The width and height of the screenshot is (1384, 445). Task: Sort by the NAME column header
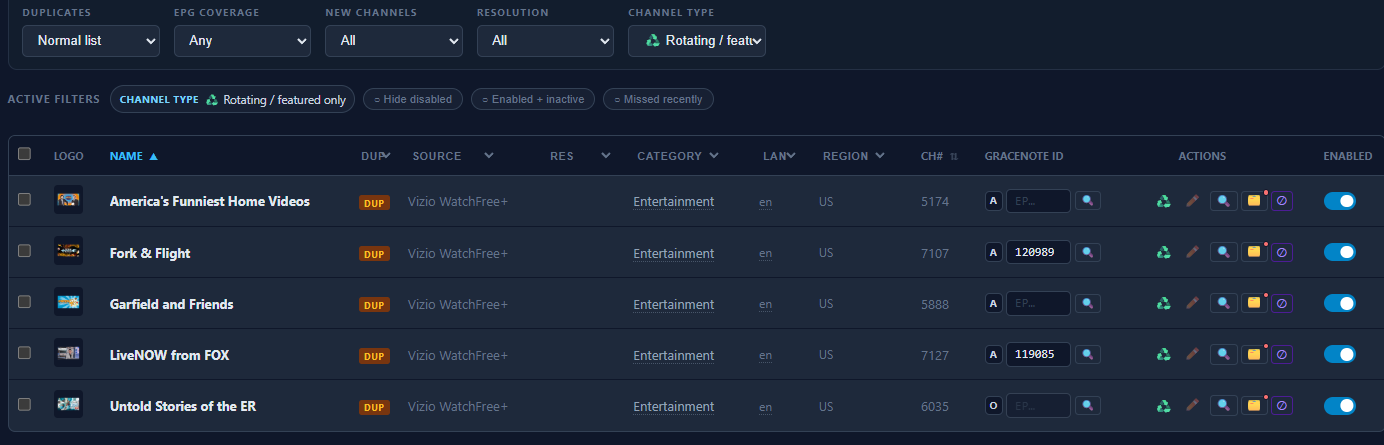(x=133, y=156)
